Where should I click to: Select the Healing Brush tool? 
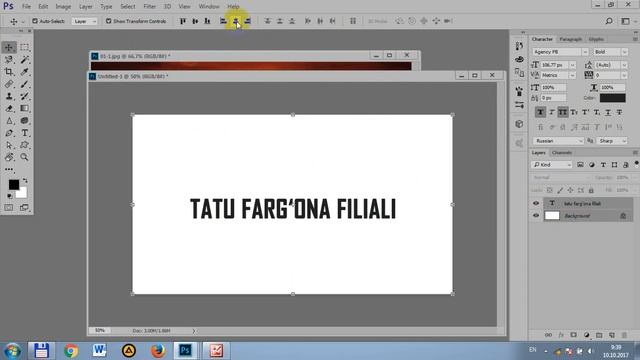tap(9, 84)
